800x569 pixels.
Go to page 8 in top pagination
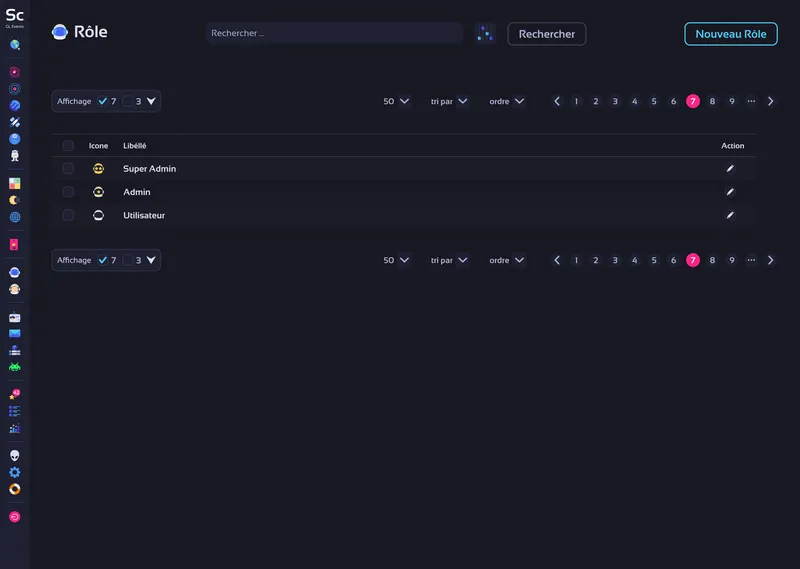point(712,101)
